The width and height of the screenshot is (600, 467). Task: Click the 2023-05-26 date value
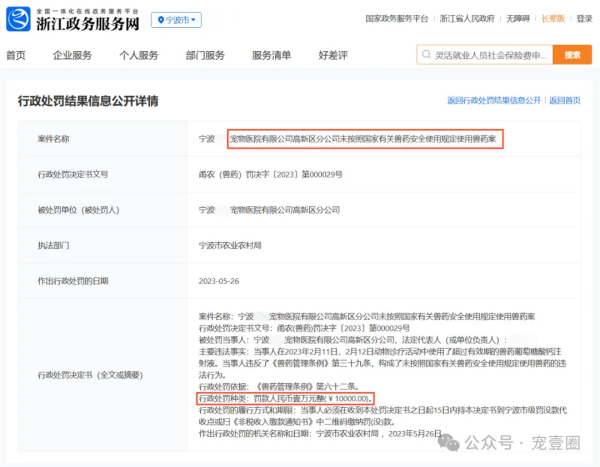click(x=219, y=281)
